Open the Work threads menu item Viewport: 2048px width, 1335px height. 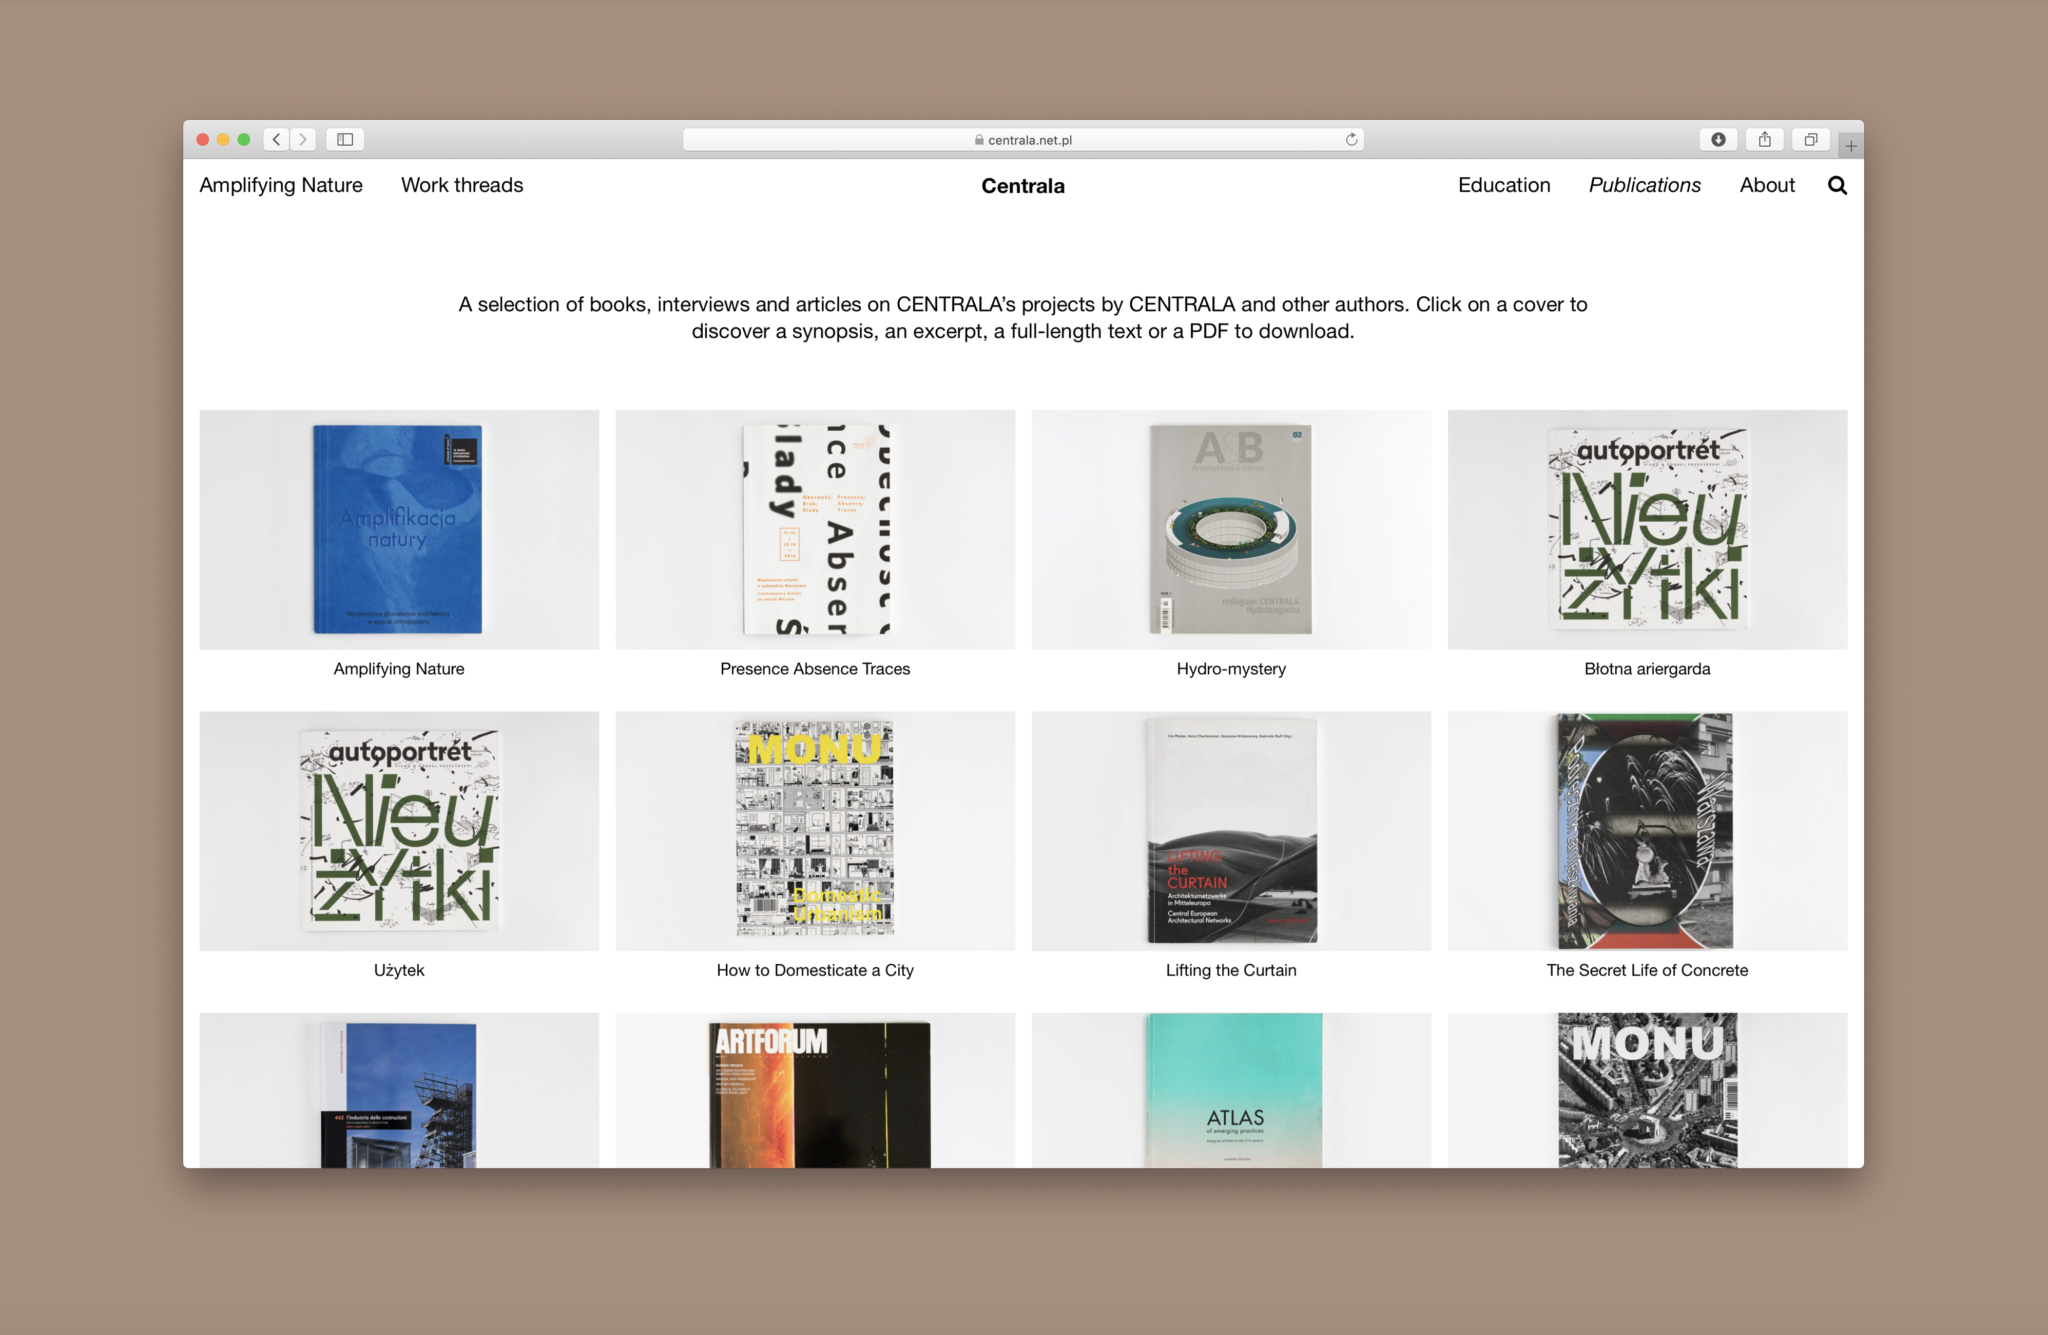pyautogui.click(x=462, y=185)
